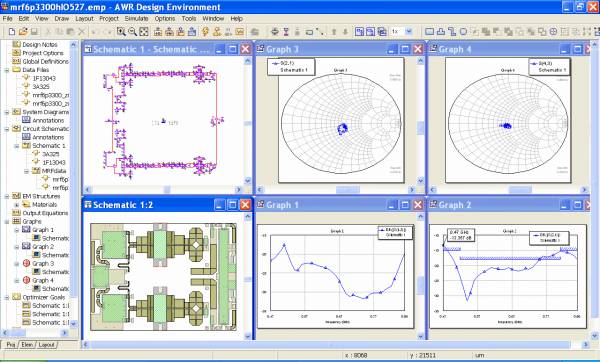This screenshot has height=362, width=600.
Task: Click the Save project disk icon
Action: click(34, 32)
